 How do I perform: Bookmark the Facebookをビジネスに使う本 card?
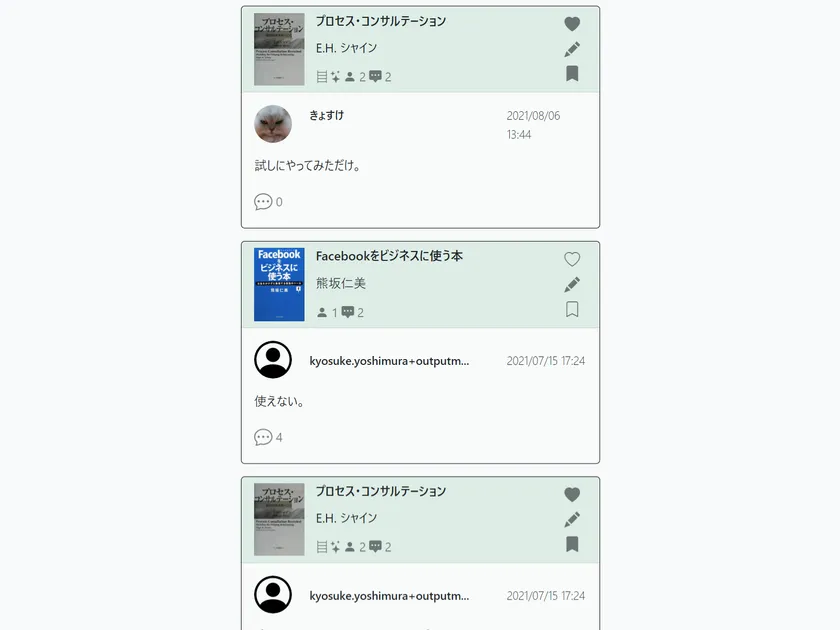click(572, 309)
